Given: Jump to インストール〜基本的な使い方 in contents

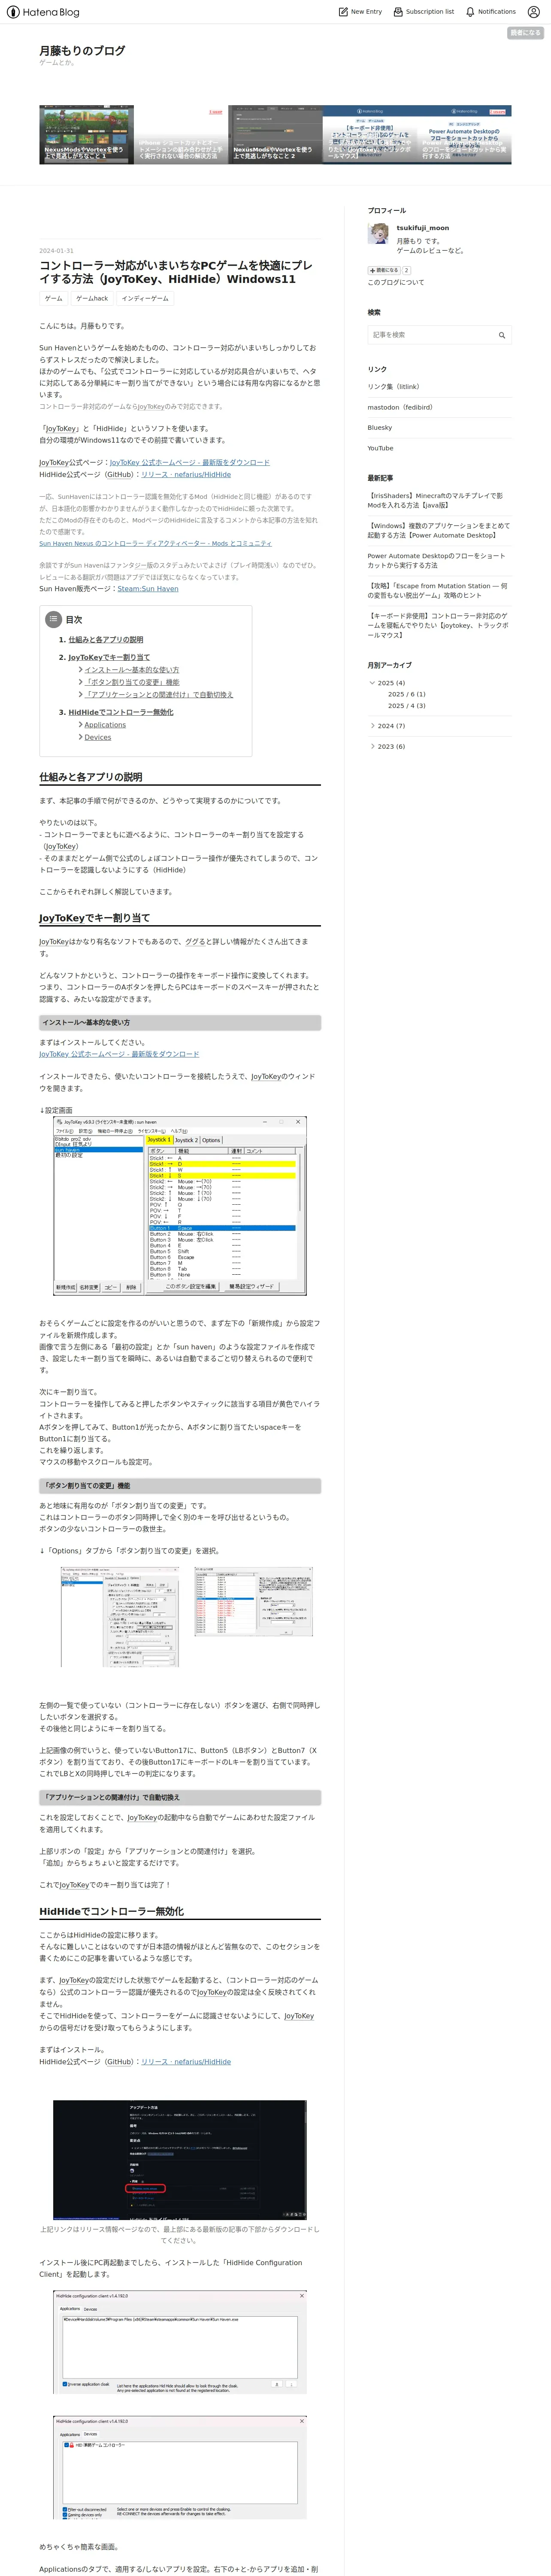Looking at the screenshot, I should [x=132, y=670].
